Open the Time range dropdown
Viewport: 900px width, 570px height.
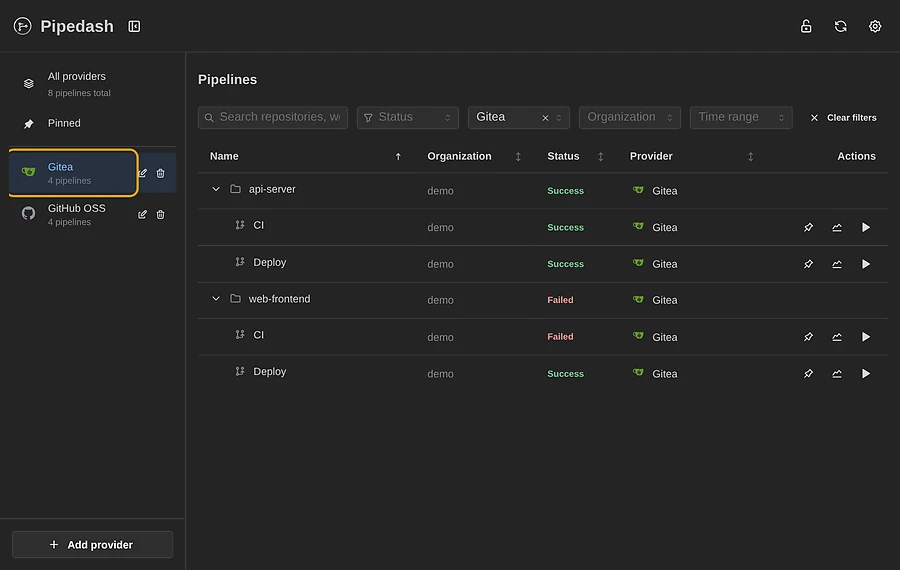[741, 117]
